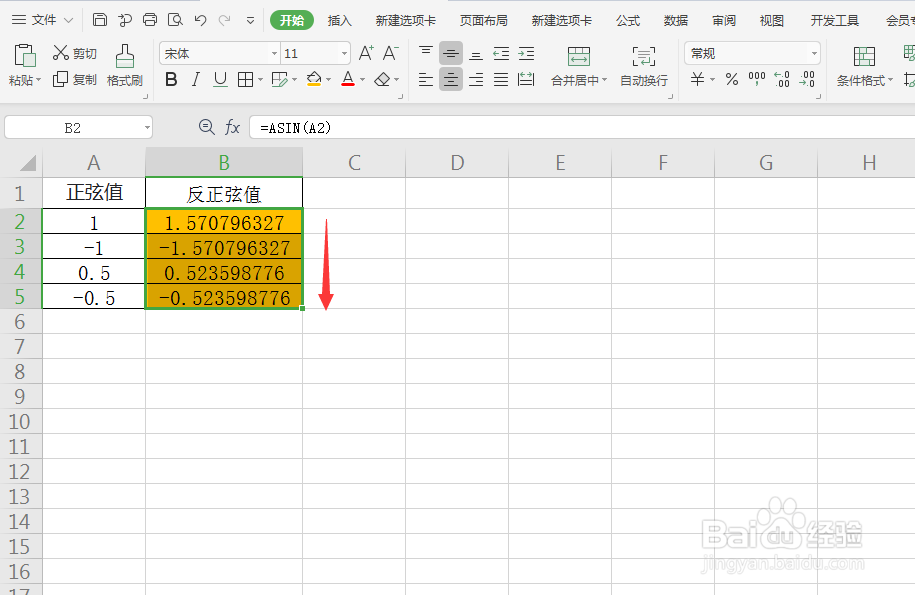Switch to the 插入 tab
Viewport: 915px width, 595px height.
coord(340,21)
